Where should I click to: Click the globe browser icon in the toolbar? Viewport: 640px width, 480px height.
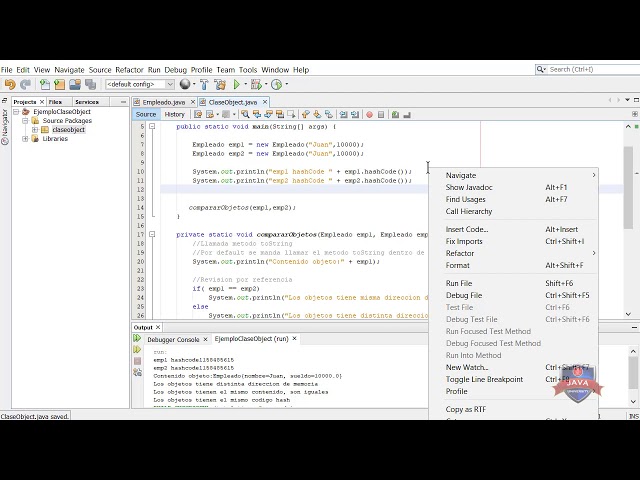[x=185, y=84]
